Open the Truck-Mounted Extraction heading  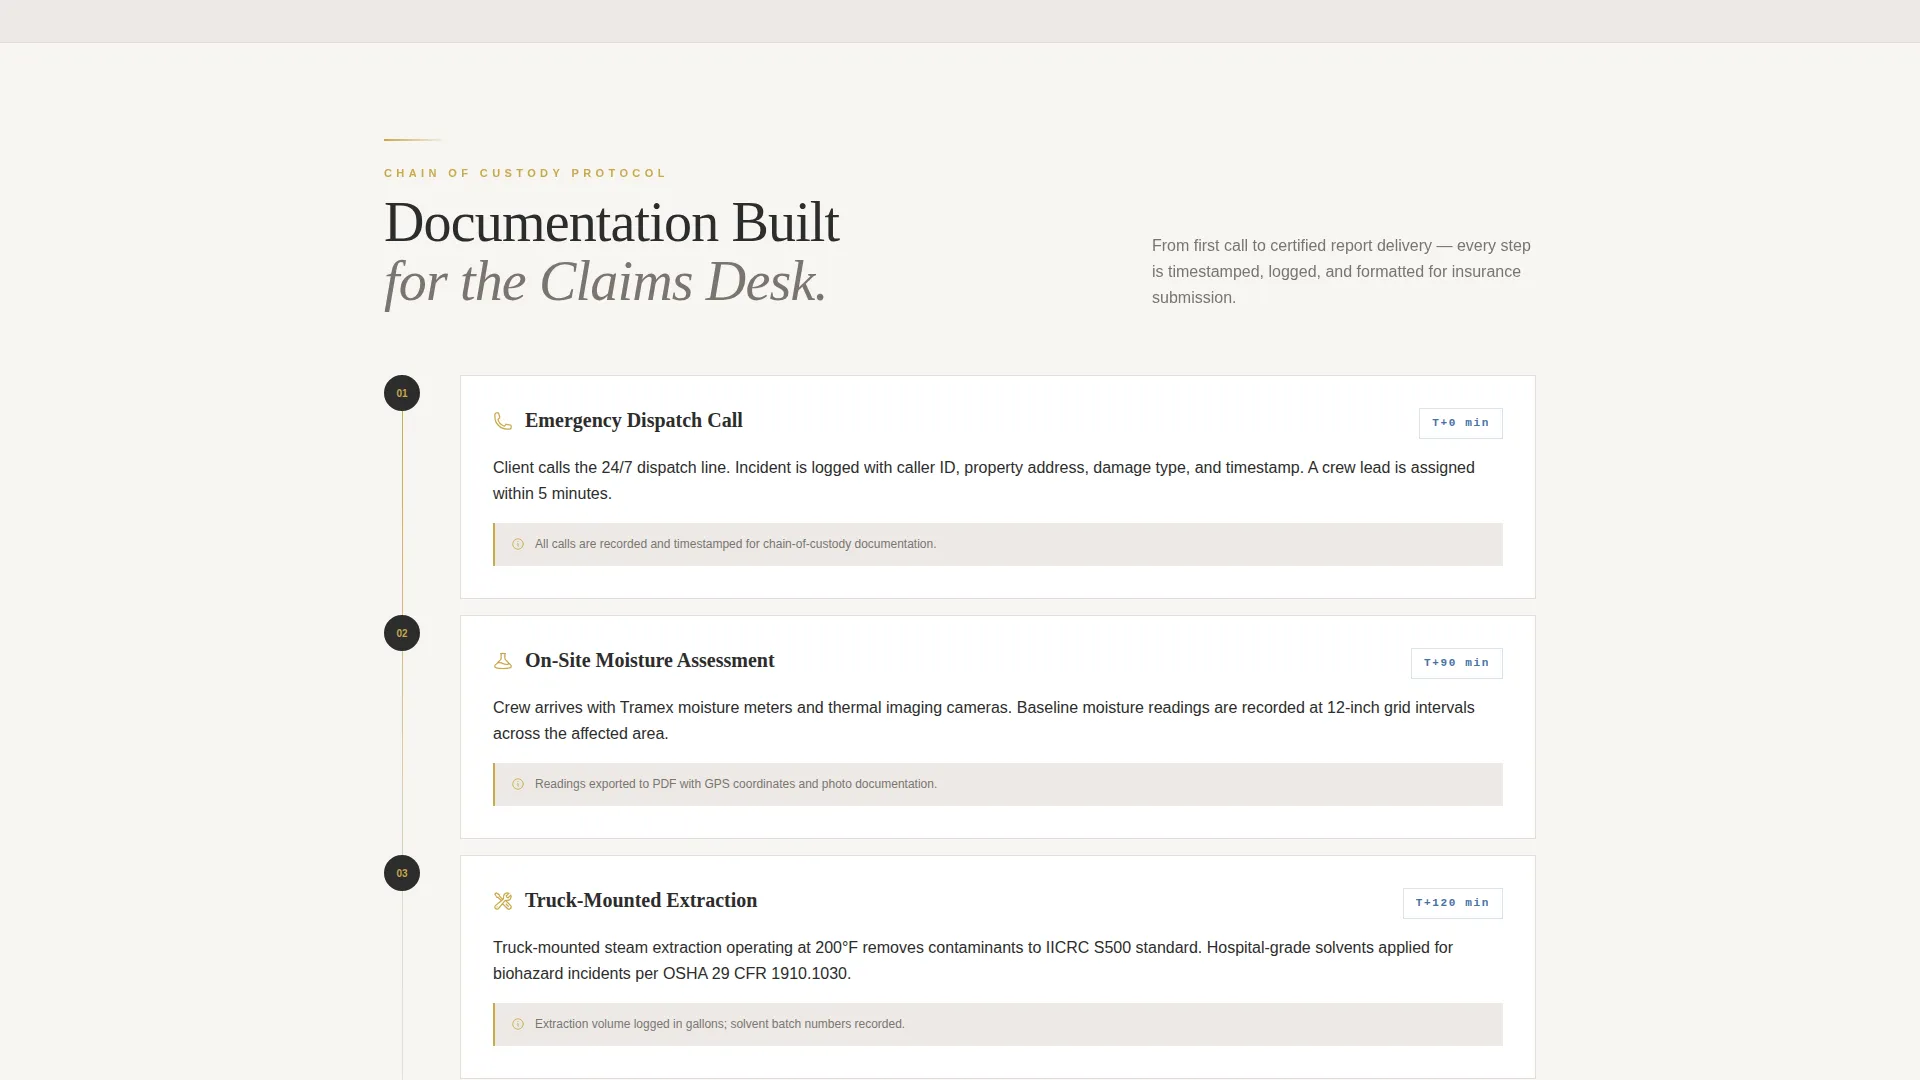[x=641, y=901]
